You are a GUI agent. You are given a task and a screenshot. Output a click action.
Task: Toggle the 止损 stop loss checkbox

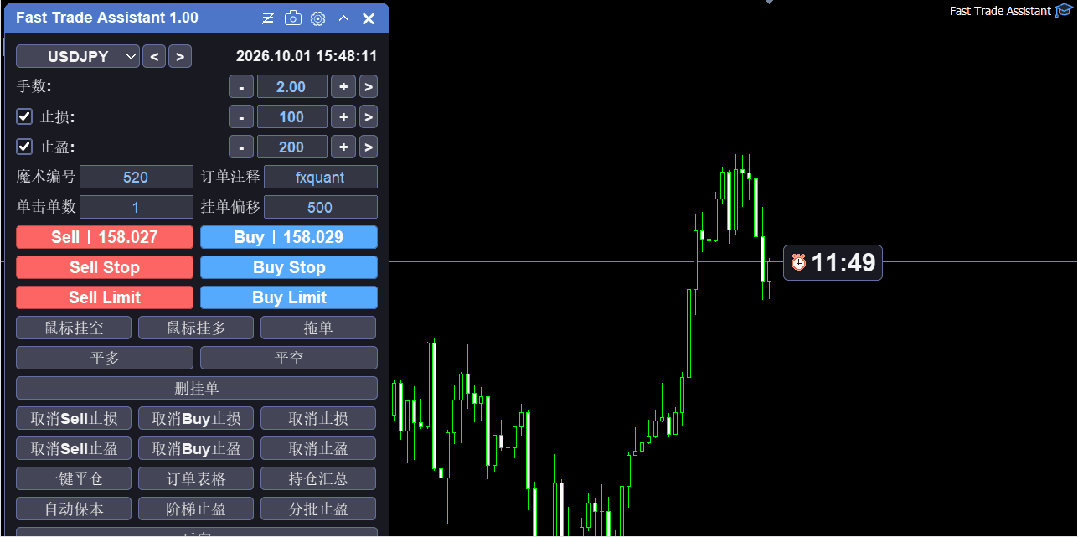tap(25, 117)
